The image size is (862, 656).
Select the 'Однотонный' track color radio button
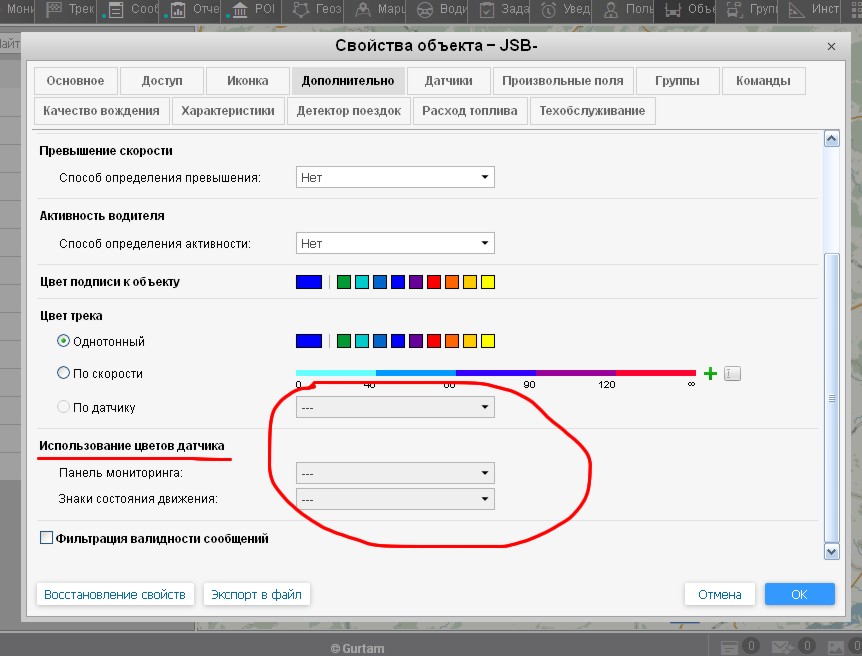[64, 341]
